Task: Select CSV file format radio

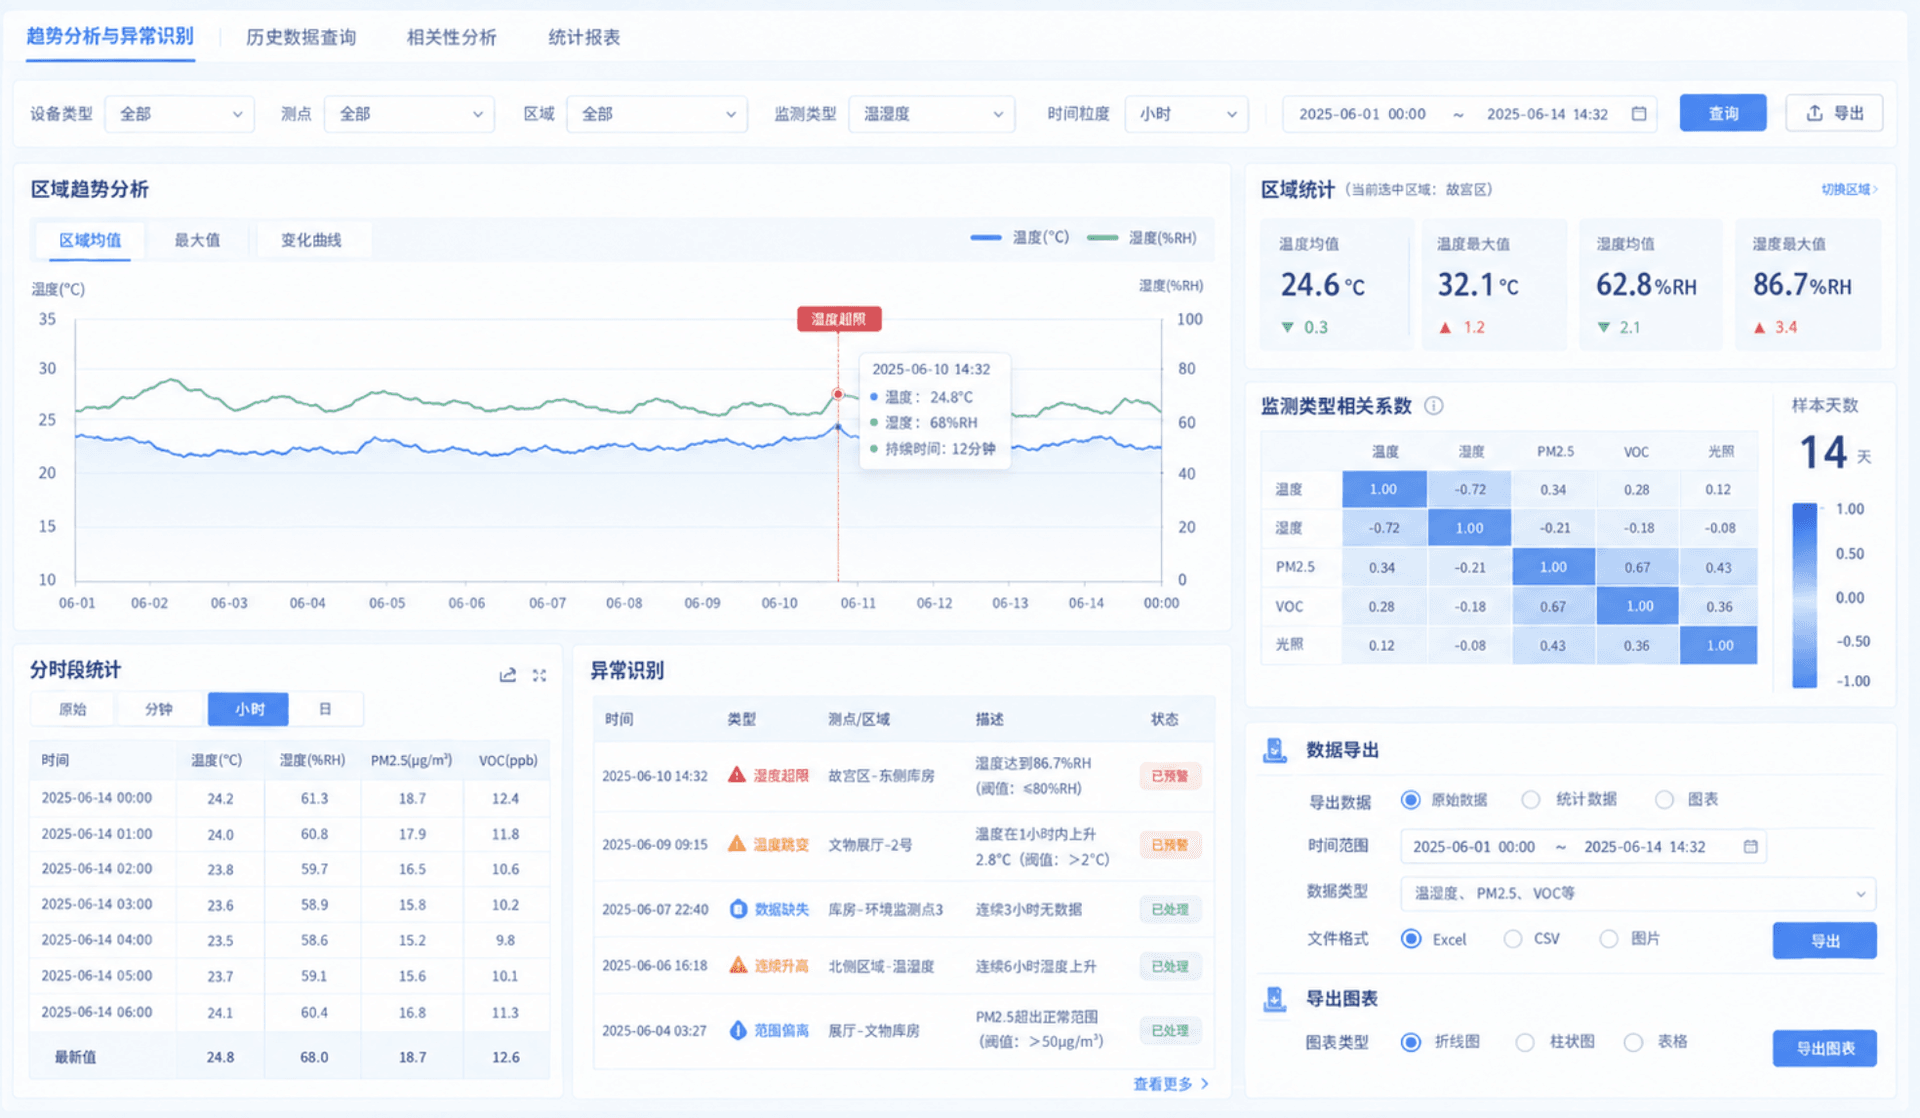Action: point(1513,939)
